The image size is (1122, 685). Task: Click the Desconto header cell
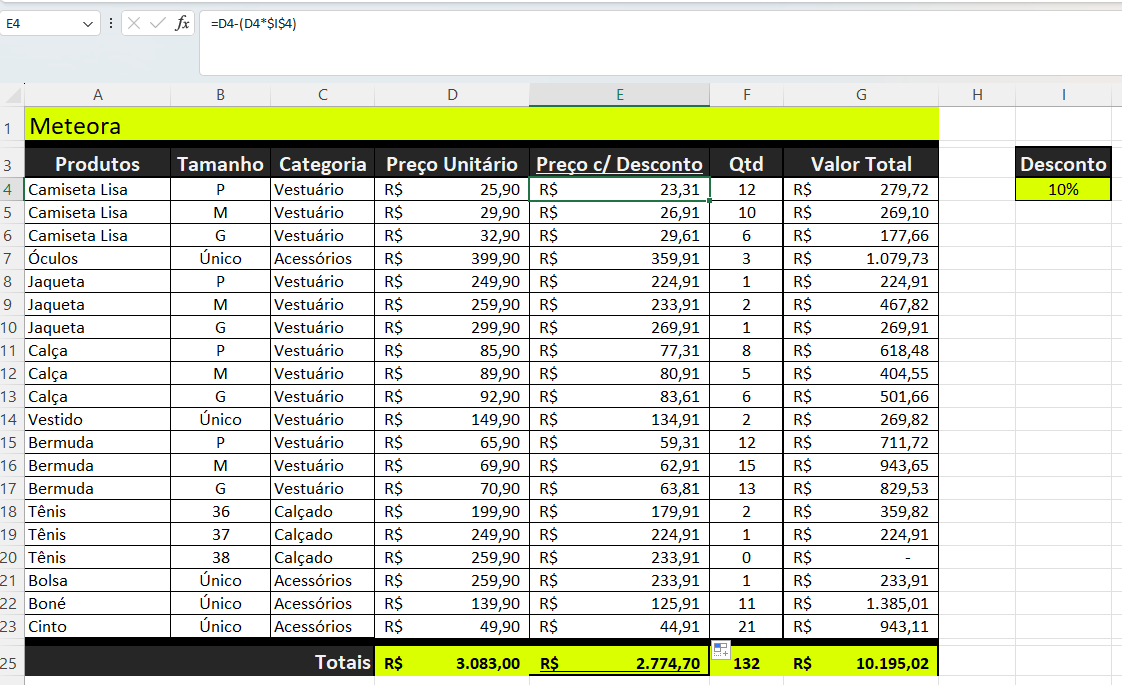1063,164
